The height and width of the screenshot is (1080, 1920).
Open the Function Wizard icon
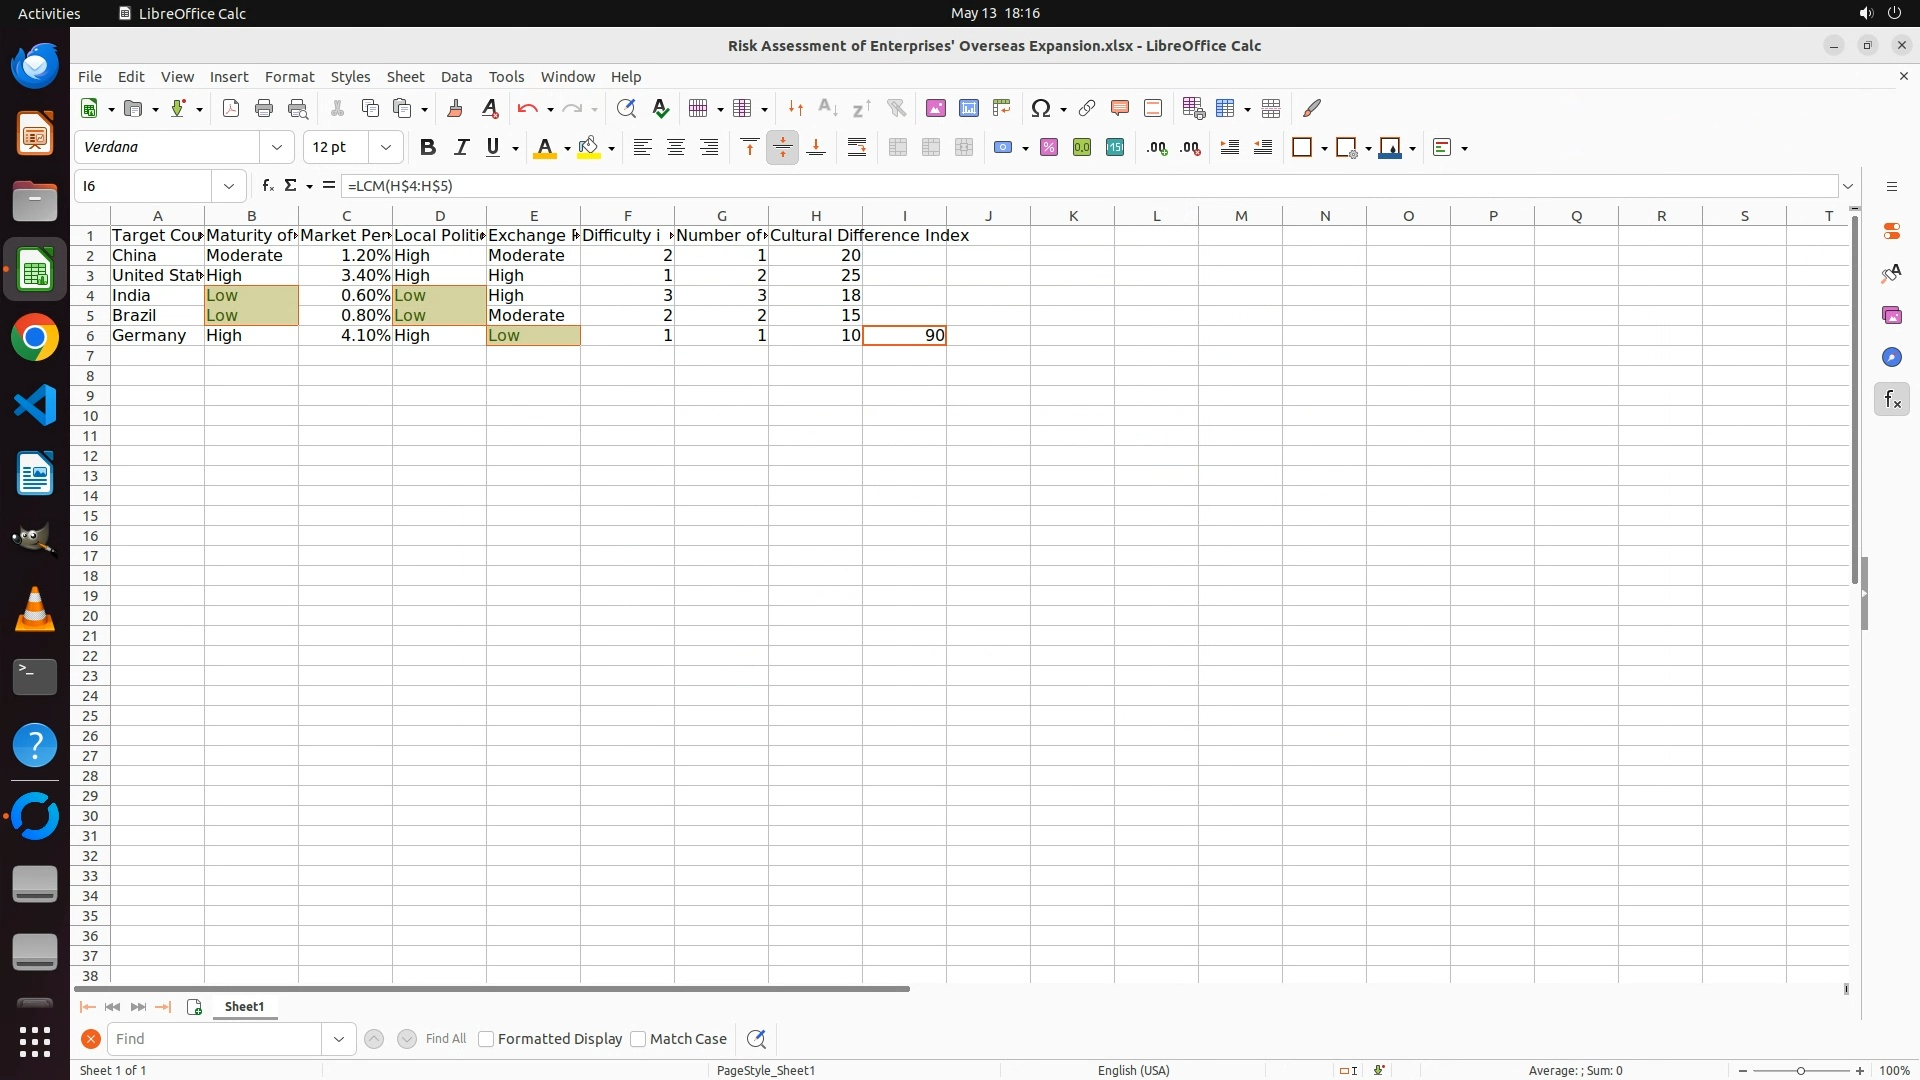(x=267, y=186)
